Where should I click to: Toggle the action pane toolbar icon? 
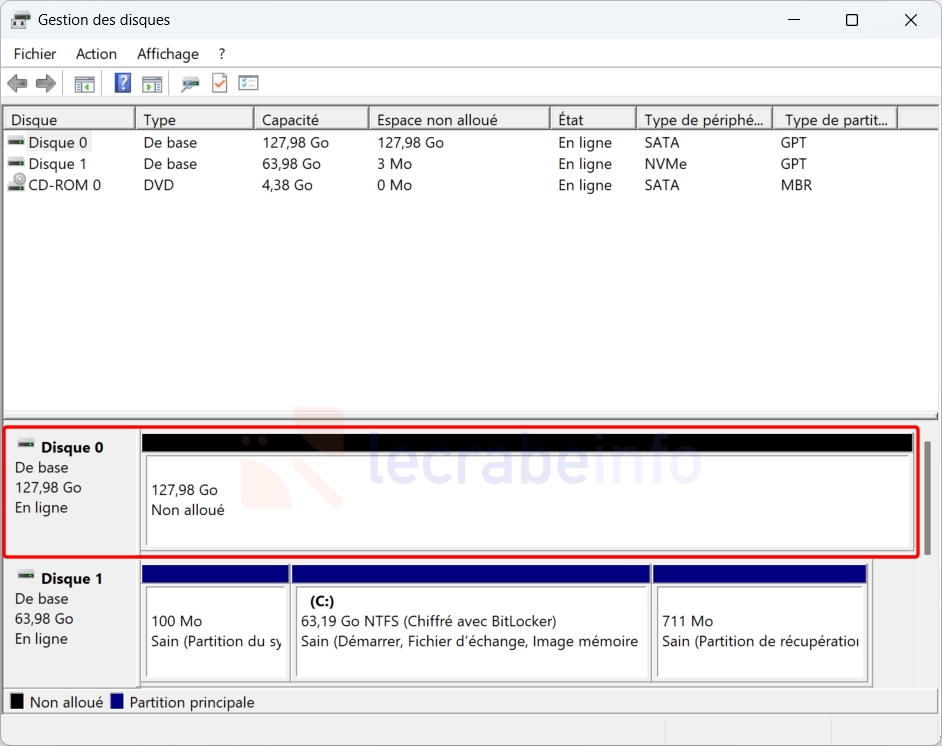point(152,84)
